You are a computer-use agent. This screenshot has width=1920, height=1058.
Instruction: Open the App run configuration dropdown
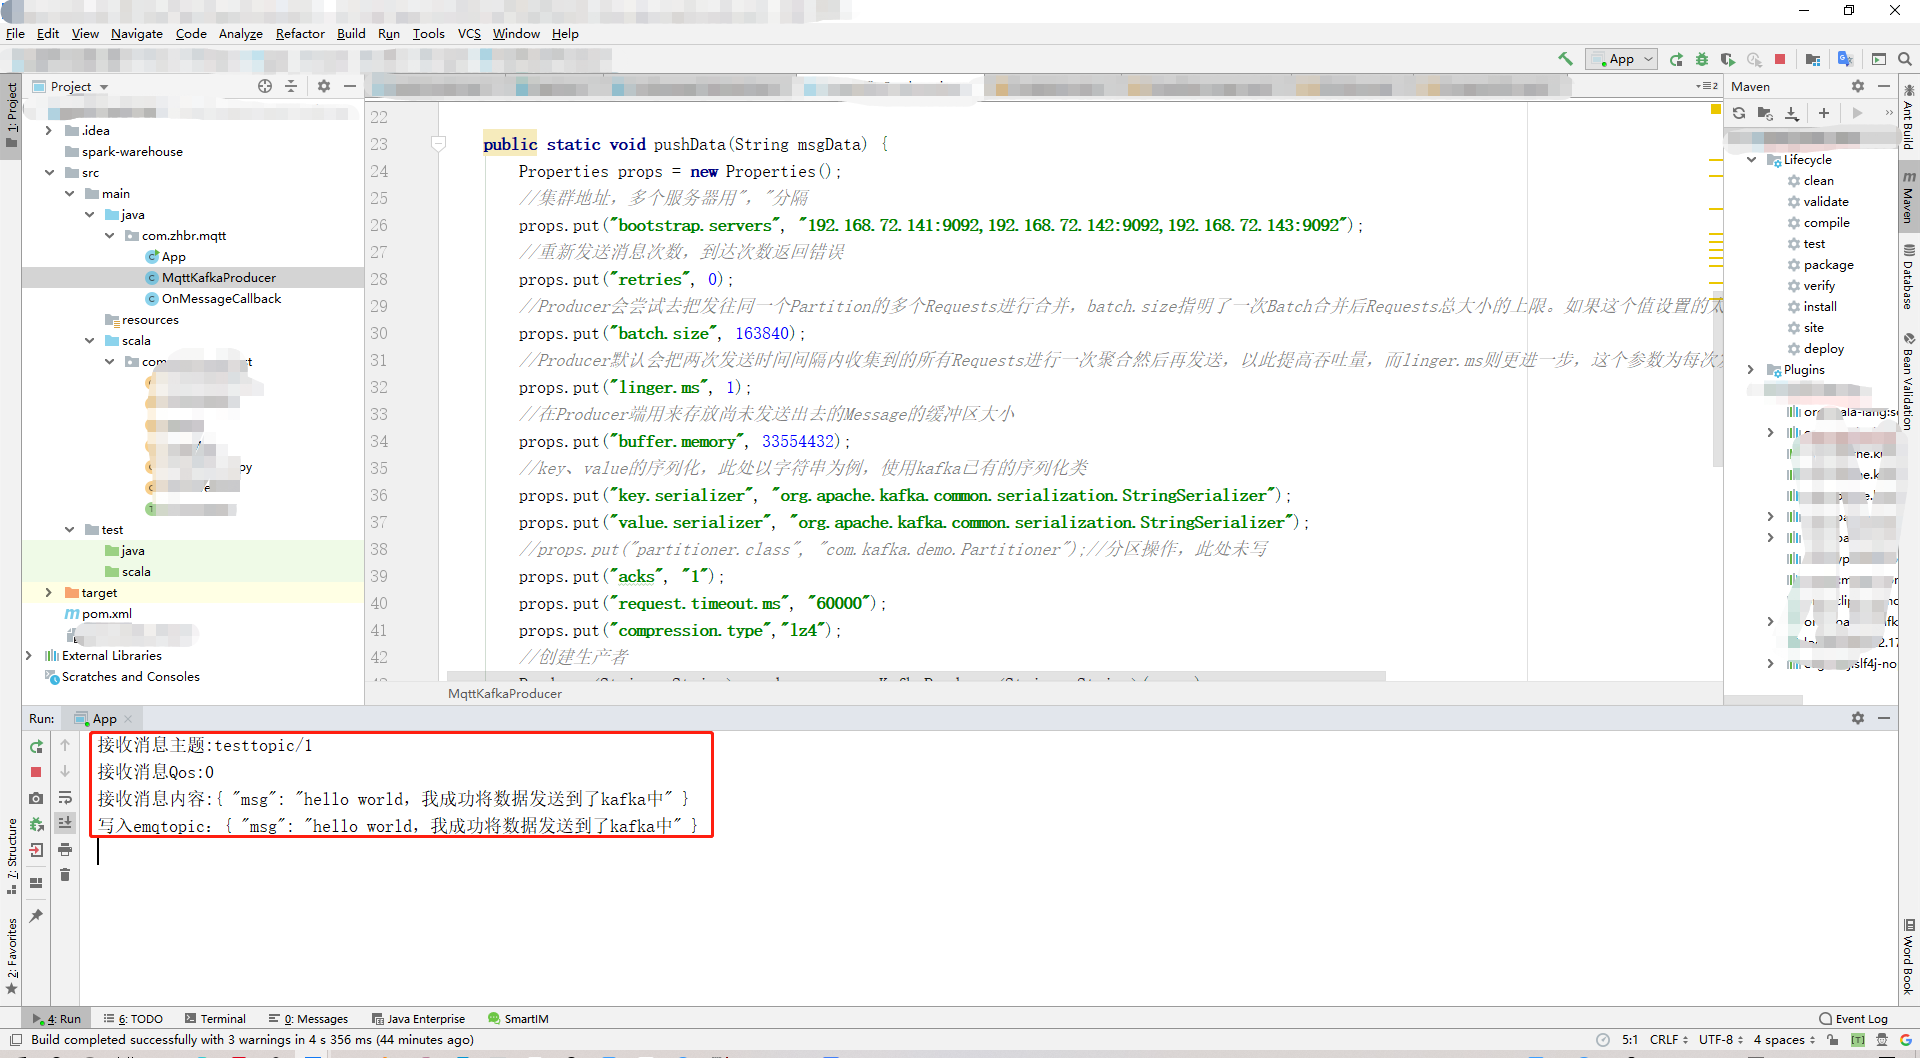[1622, 59]
